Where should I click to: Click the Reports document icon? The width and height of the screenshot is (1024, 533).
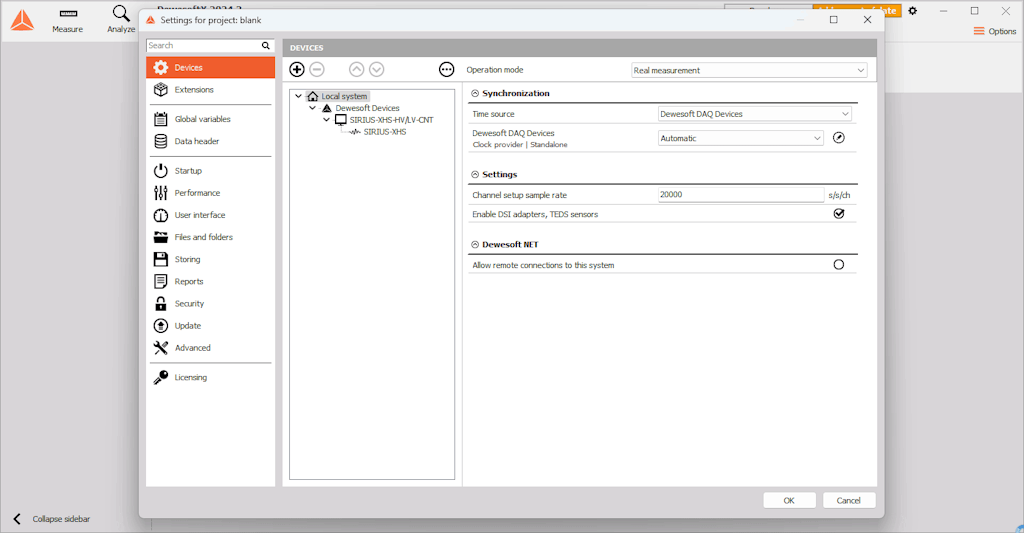161,282
